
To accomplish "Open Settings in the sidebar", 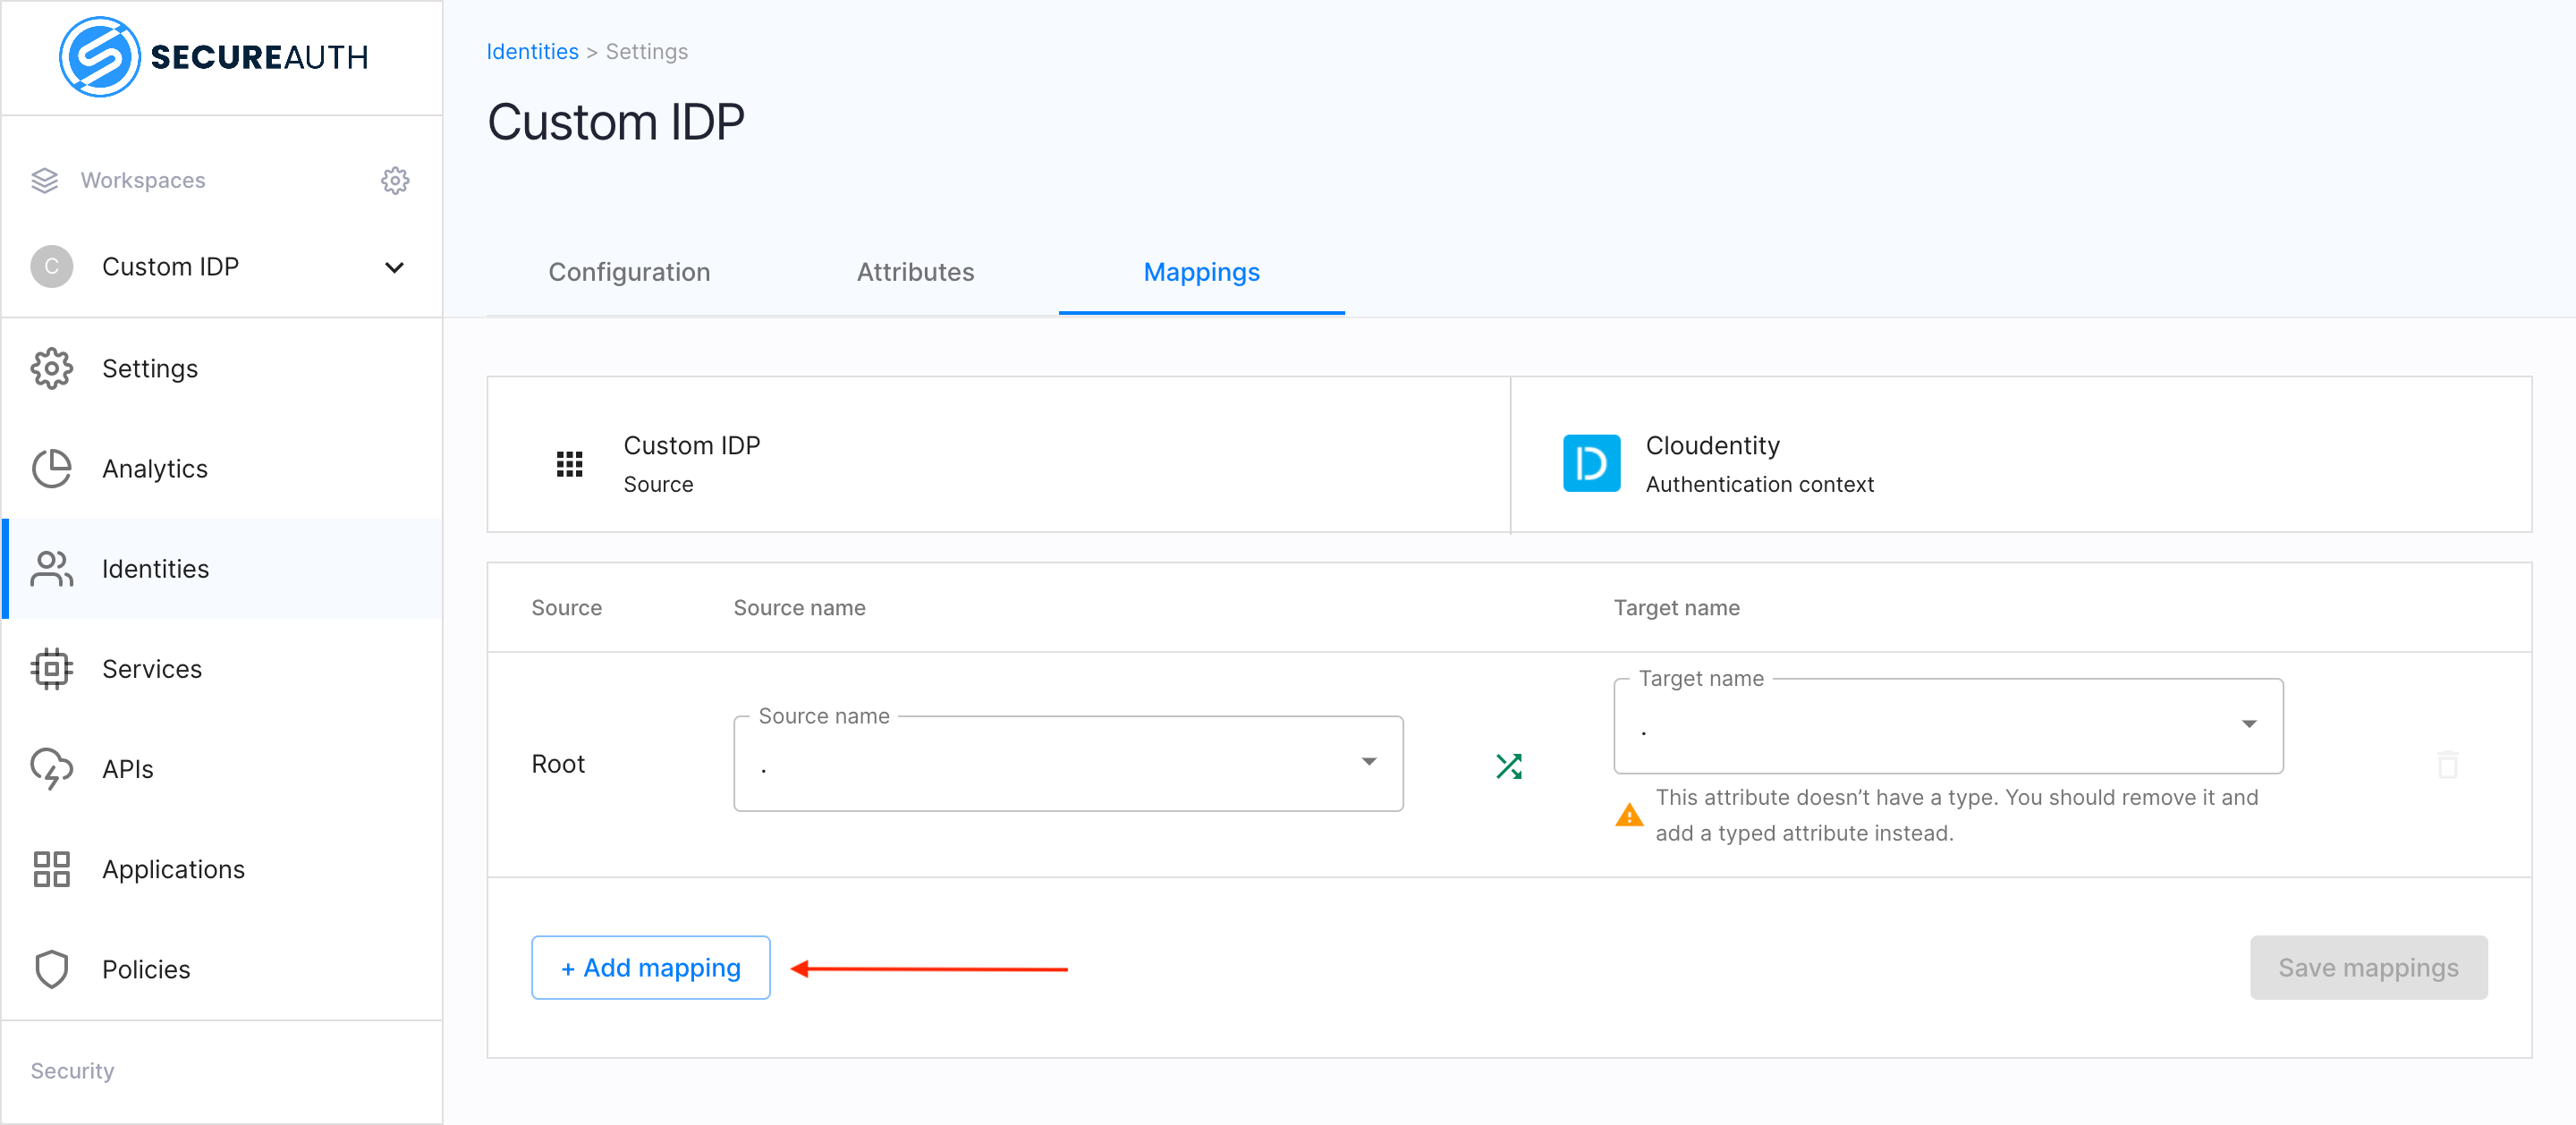I will (x=222, y=369).
